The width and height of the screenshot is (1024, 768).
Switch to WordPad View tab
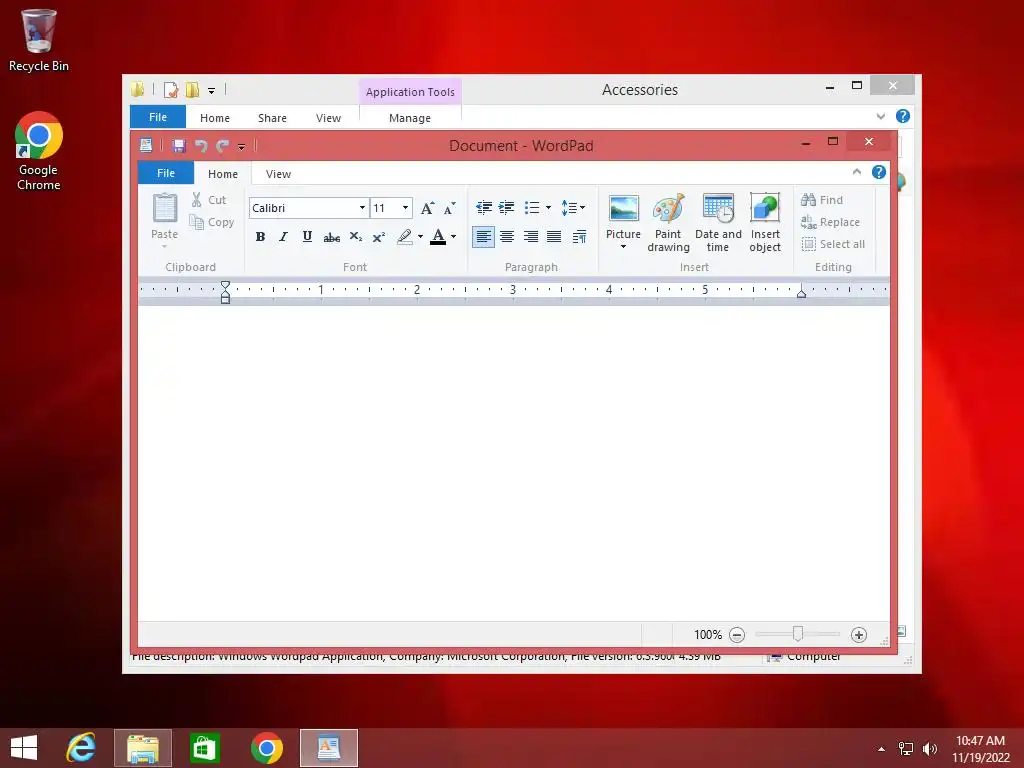coord(278,174)
